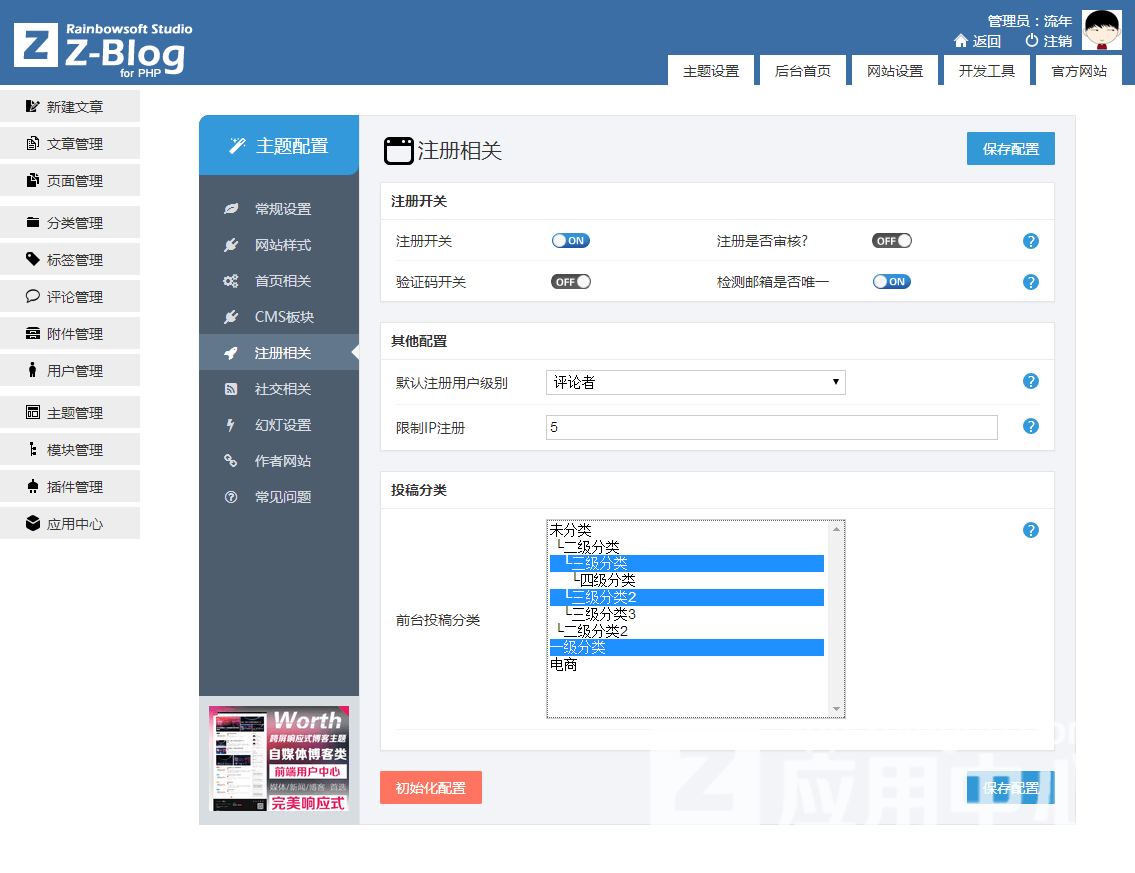The width and height of the screenshot is (1135, 873).
Task: Open the 默认注册用户级别 dropdown
Action: (696, 382)
